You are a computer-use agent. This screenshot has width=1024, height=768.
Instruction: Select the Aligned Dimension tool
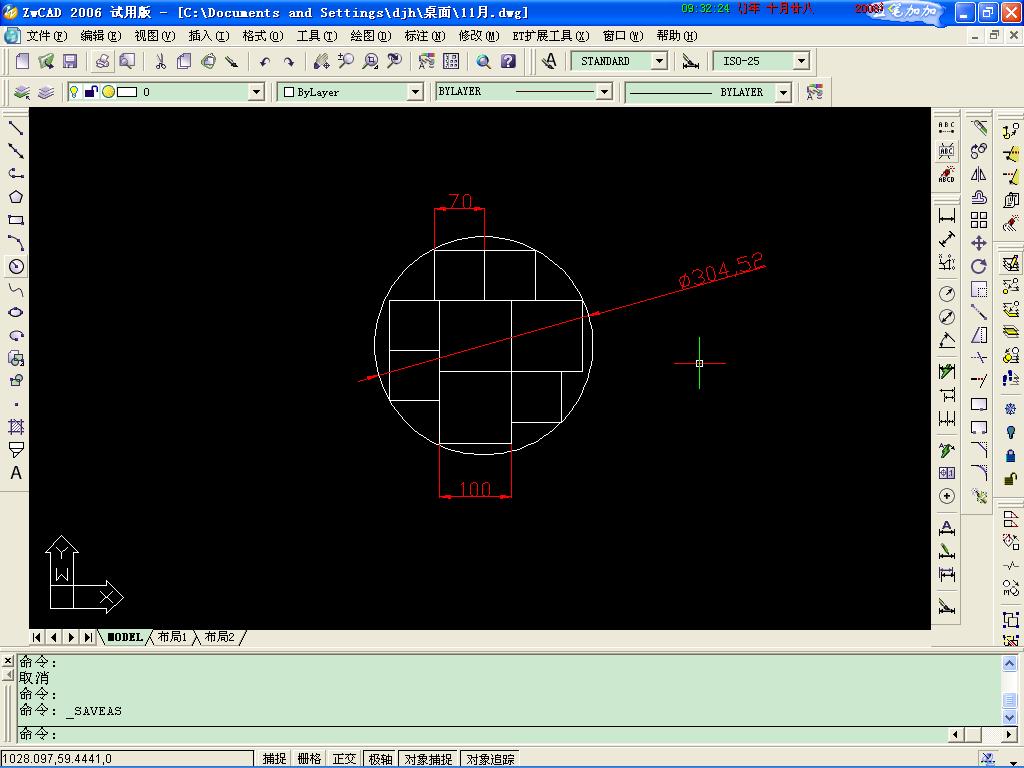point(946,239)
